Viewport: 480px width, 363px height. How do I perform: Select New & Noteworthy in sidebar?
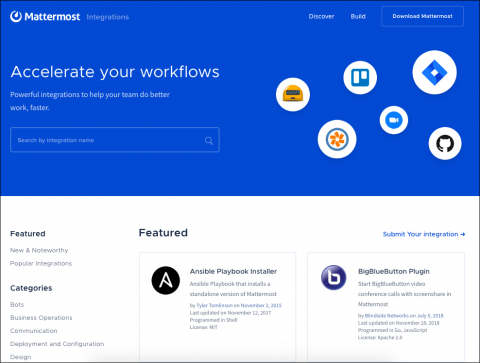click(x=39, y=250)
